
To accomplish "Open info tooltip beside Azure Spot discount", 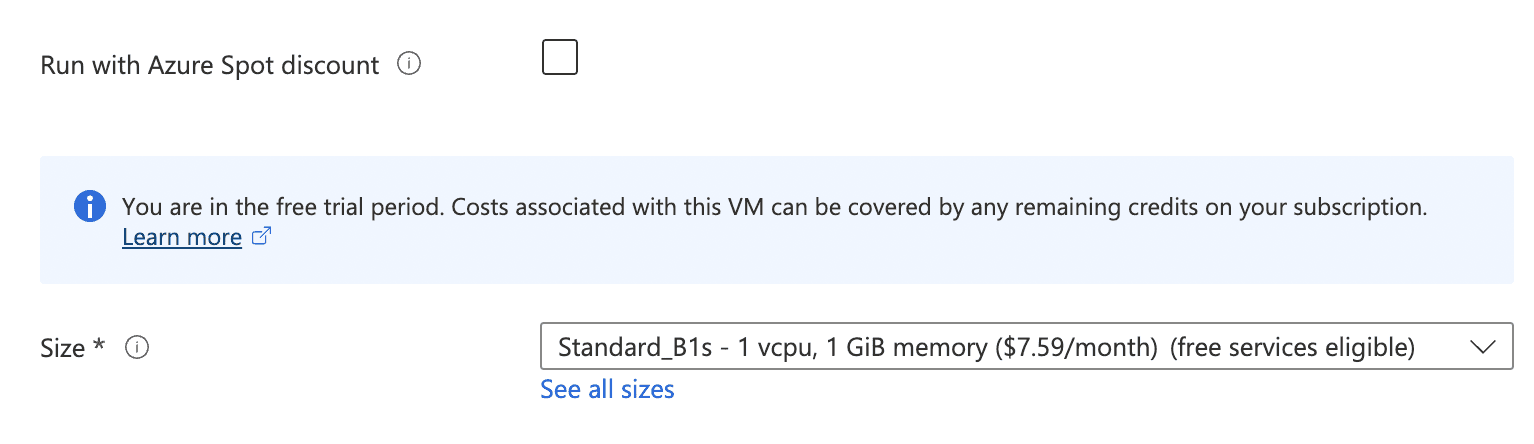I will 408,64.
